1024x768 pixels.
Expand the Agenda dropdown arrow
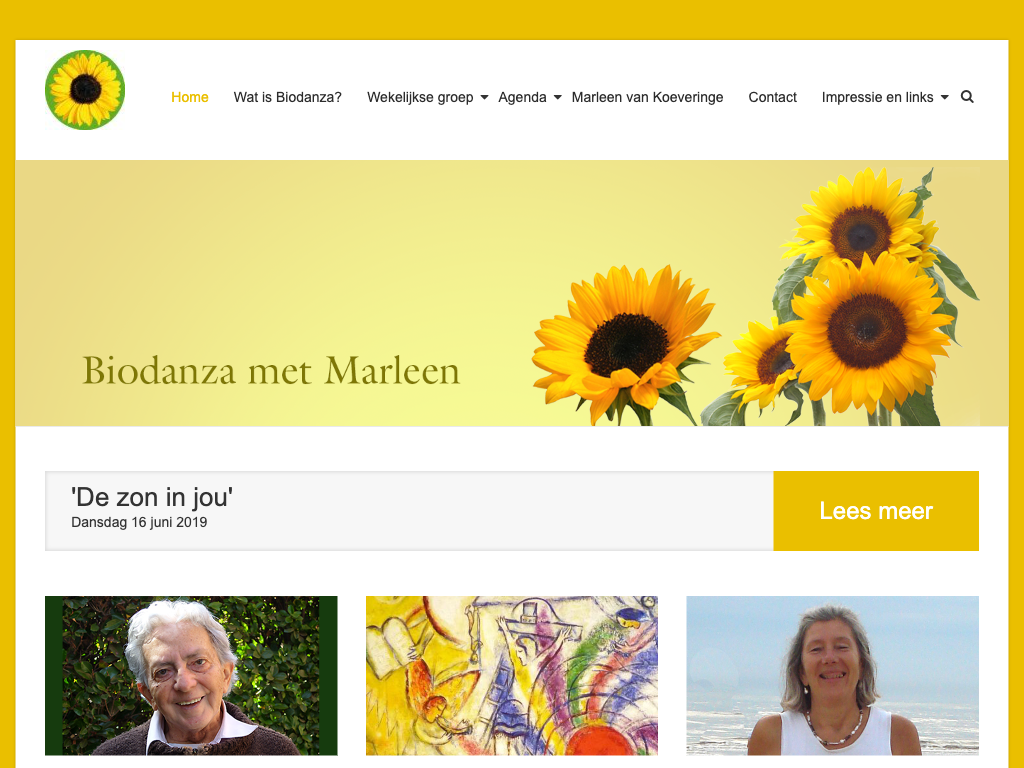pos(558,97)
